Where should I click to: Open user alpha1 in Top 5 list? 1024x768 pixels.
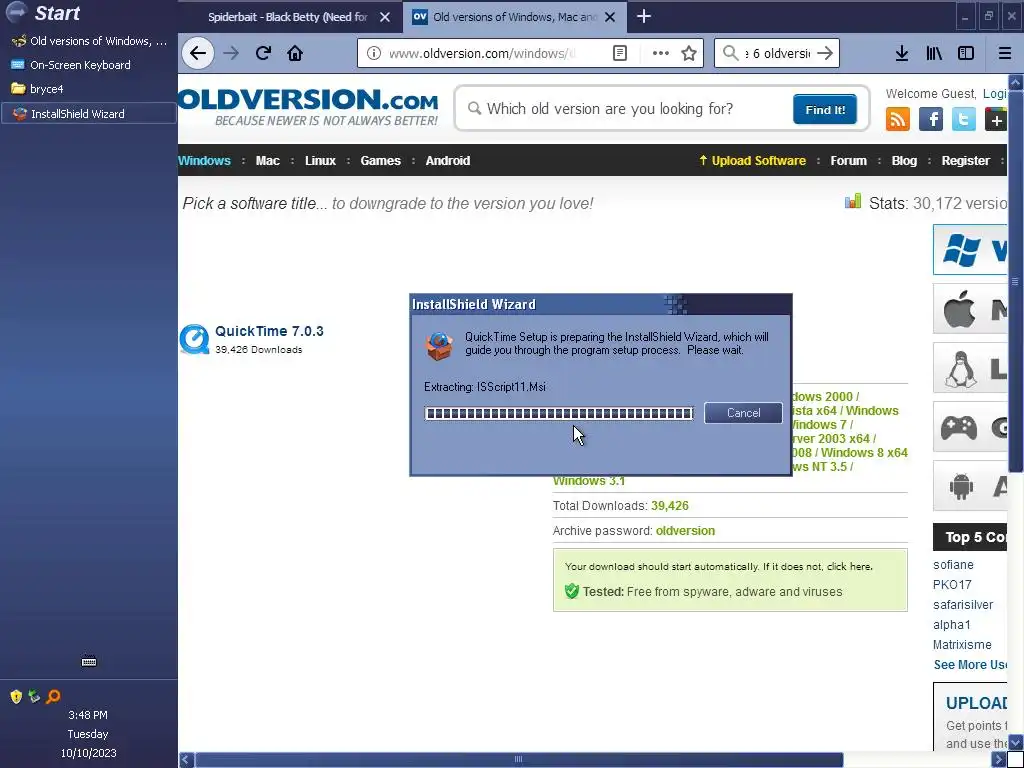coord(952,624)
